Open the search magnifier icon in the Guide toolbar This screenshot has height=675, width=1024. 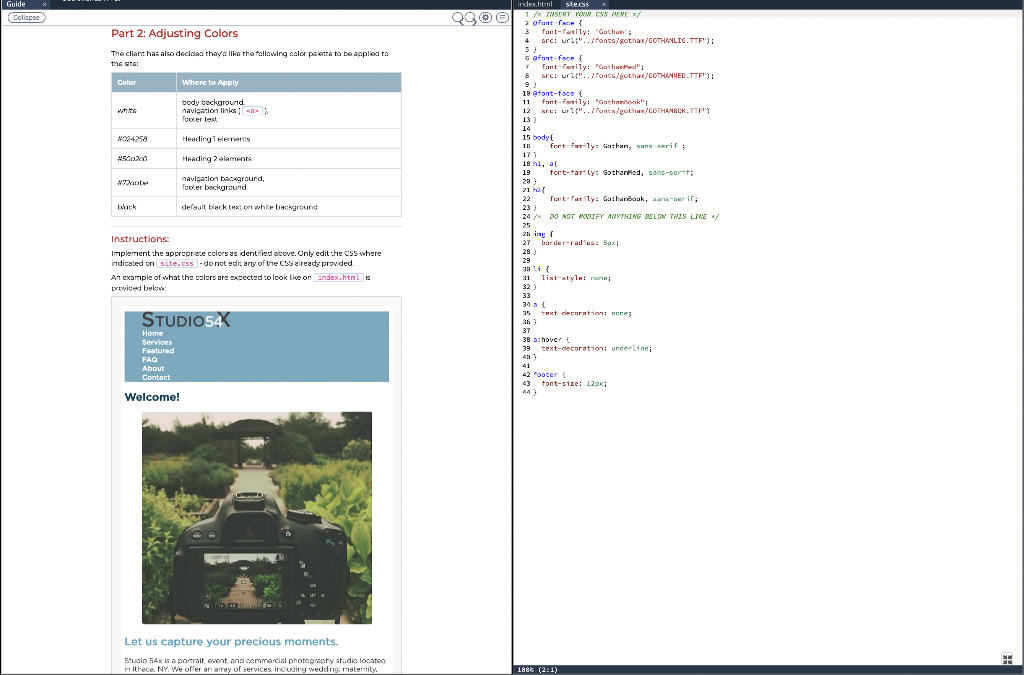[457, 17]
